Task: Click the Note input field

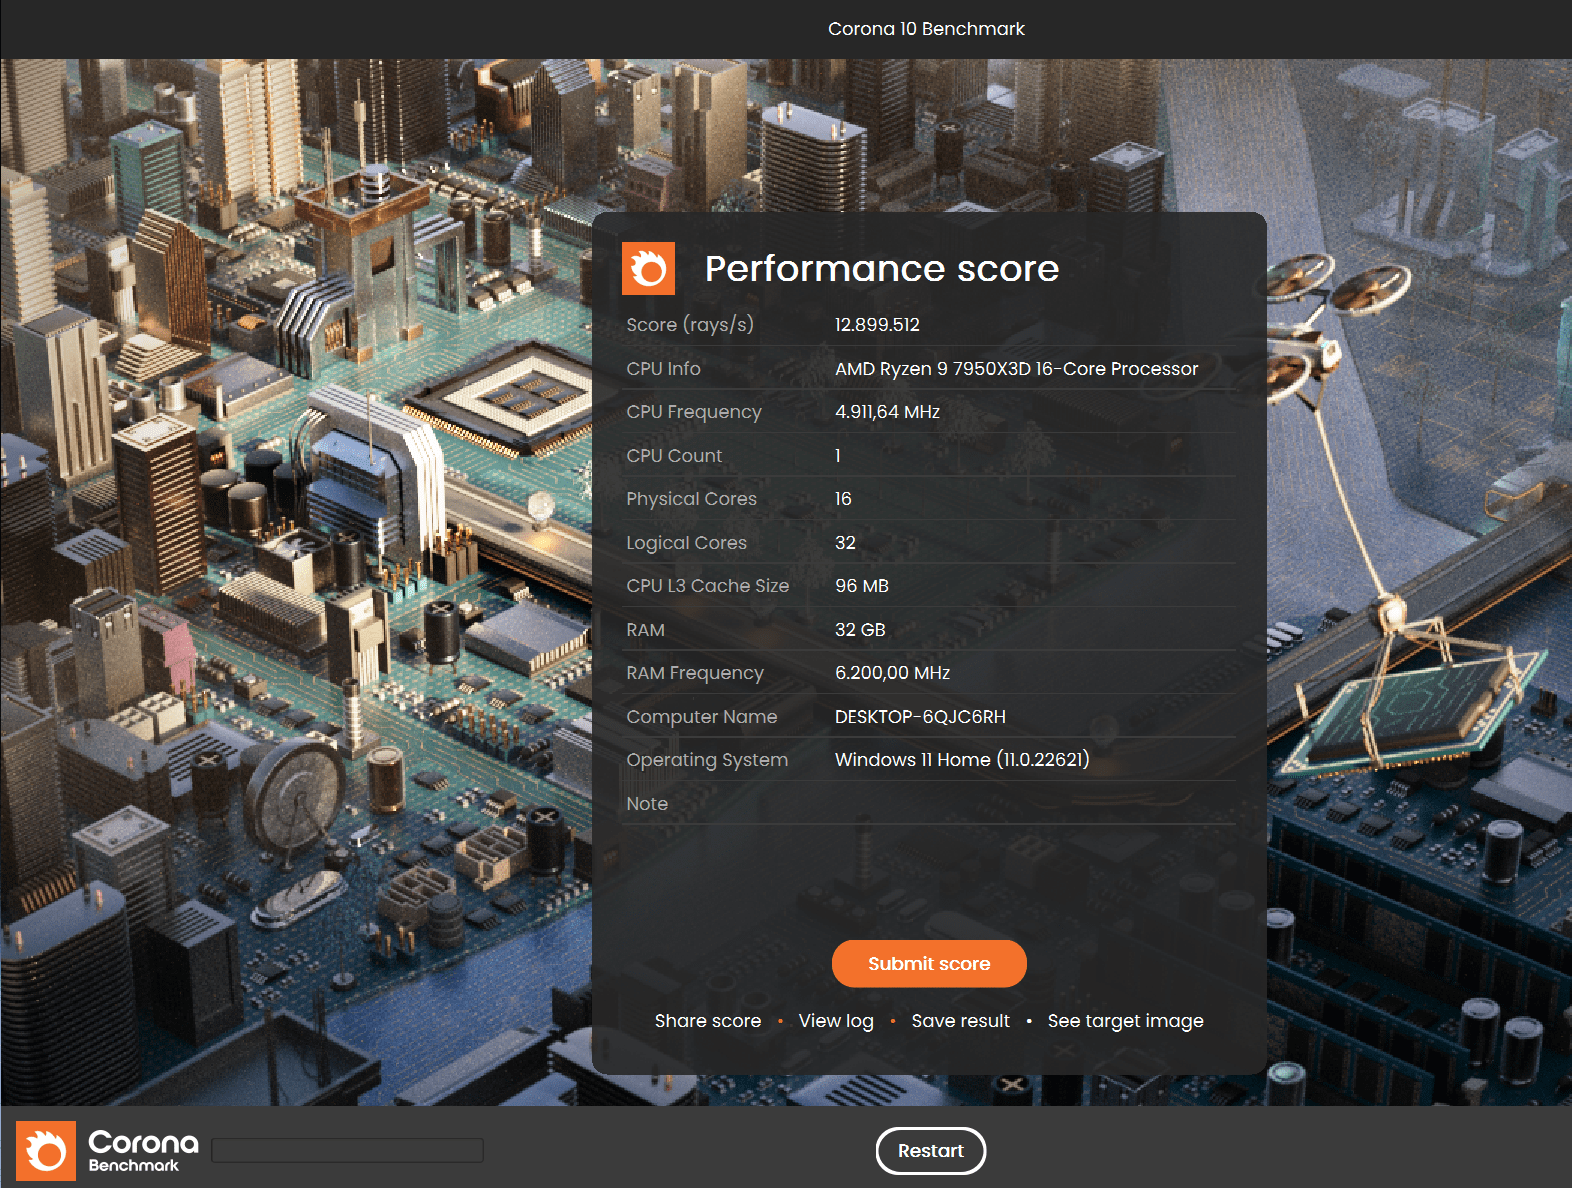Action: [1033, 804]
